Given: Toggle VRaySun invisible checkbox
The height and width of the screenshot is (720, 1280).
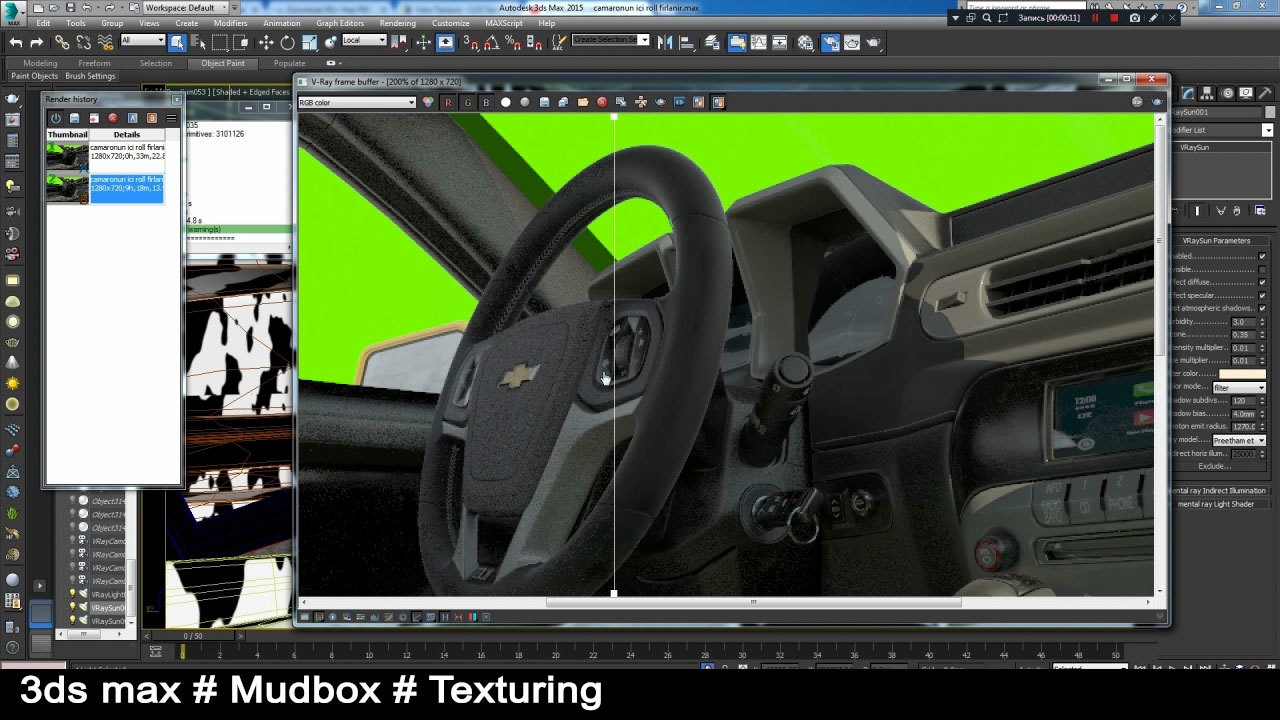Looking at the screenshot, I should tap(1262, 269).
